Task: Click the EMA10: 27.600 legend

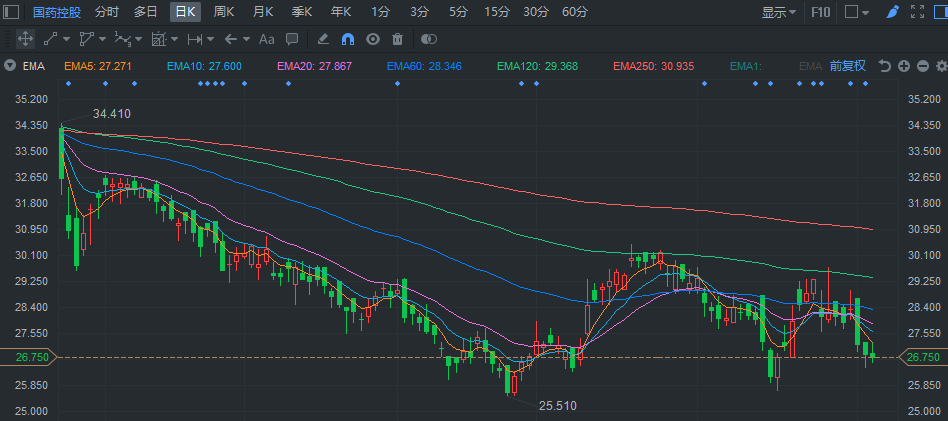Action: (x=204, y=67)
